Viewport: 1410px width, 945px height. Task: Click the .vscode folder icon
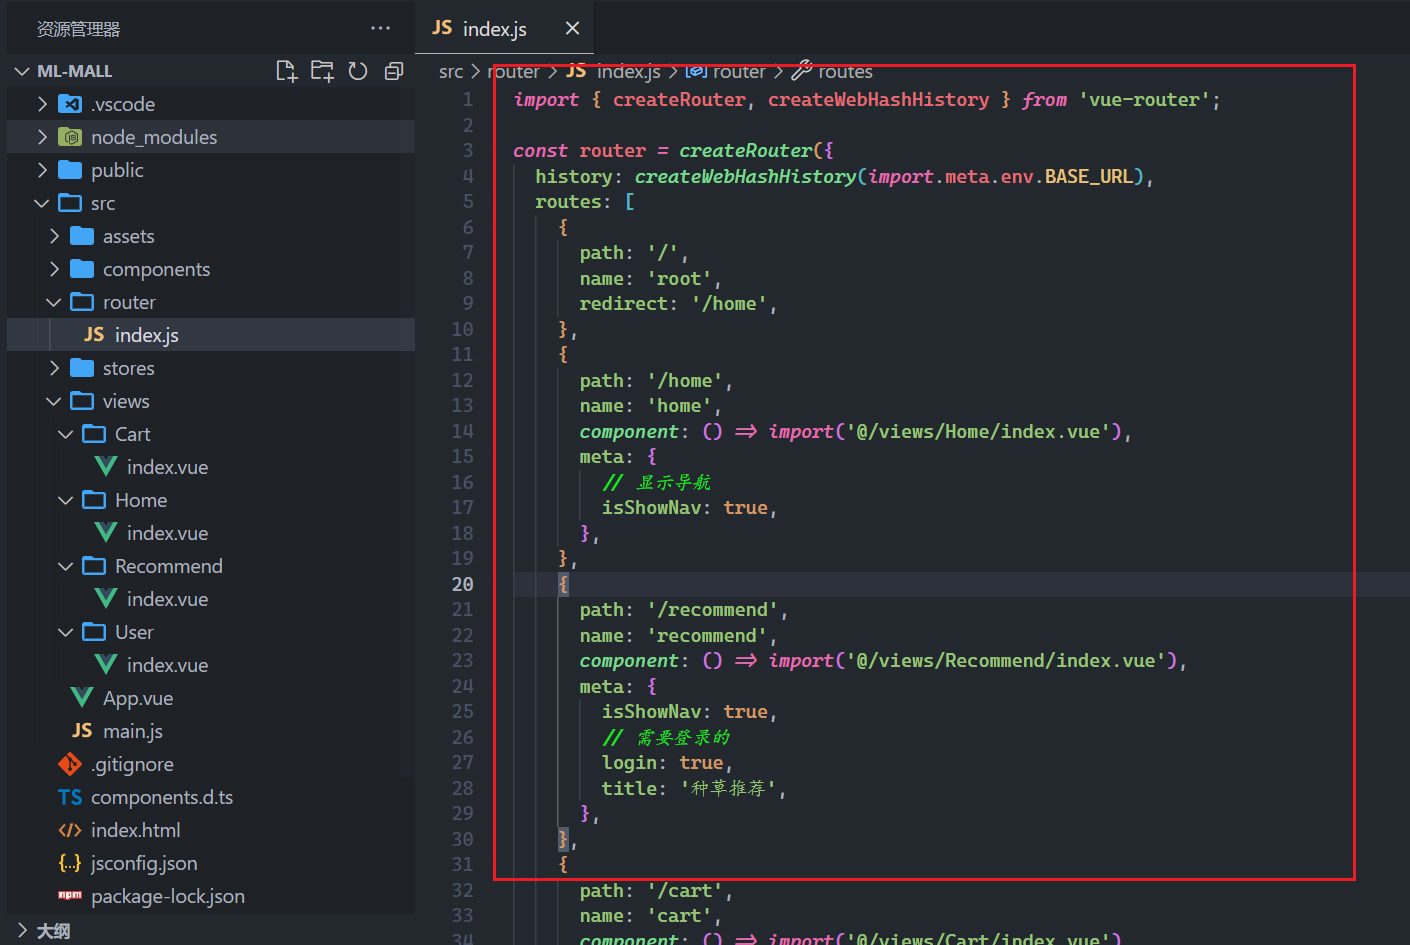pyautogui.click(x=70, y=104)
